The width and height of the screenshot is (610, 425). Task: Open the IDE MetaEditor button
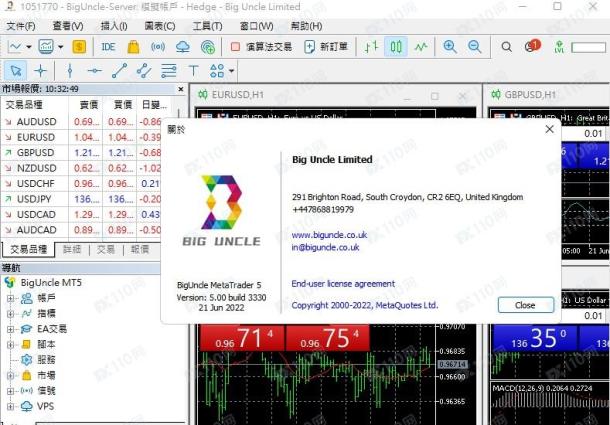pos(108,47)
